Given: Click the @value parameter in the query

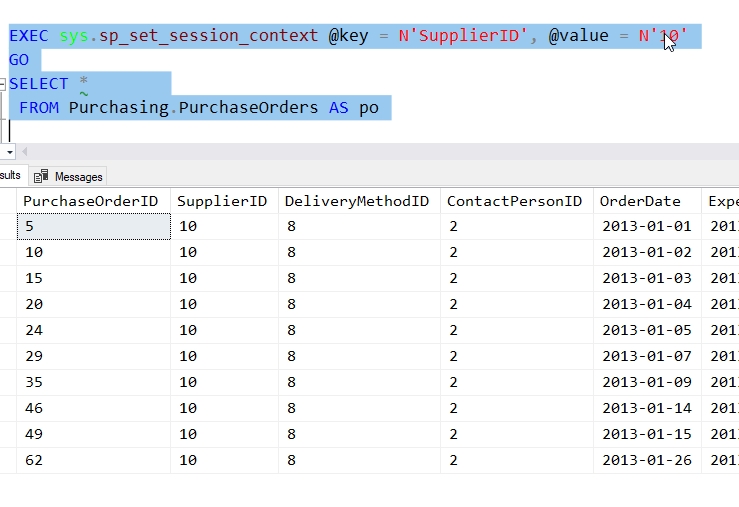Looking at the screenshot, I should coord(578,36).
